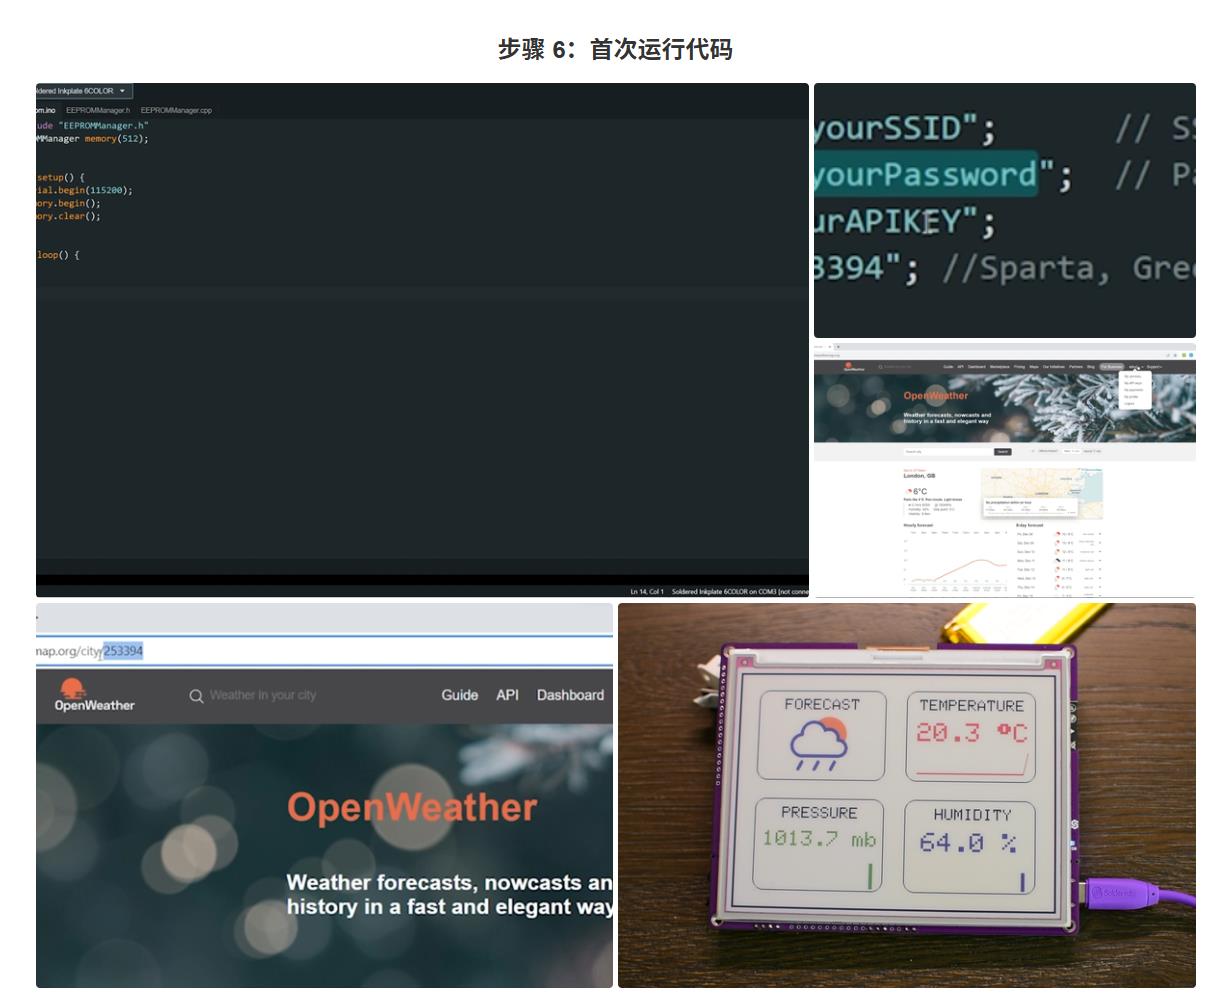Viewport: 1228px width, 998px height.
Task: Open the OpenWeather London homepage thumbnail
Action: [x=1005, y=471]
